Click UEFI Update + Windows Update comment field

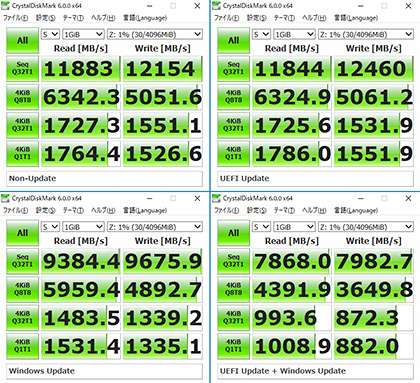tap(315, 371)
